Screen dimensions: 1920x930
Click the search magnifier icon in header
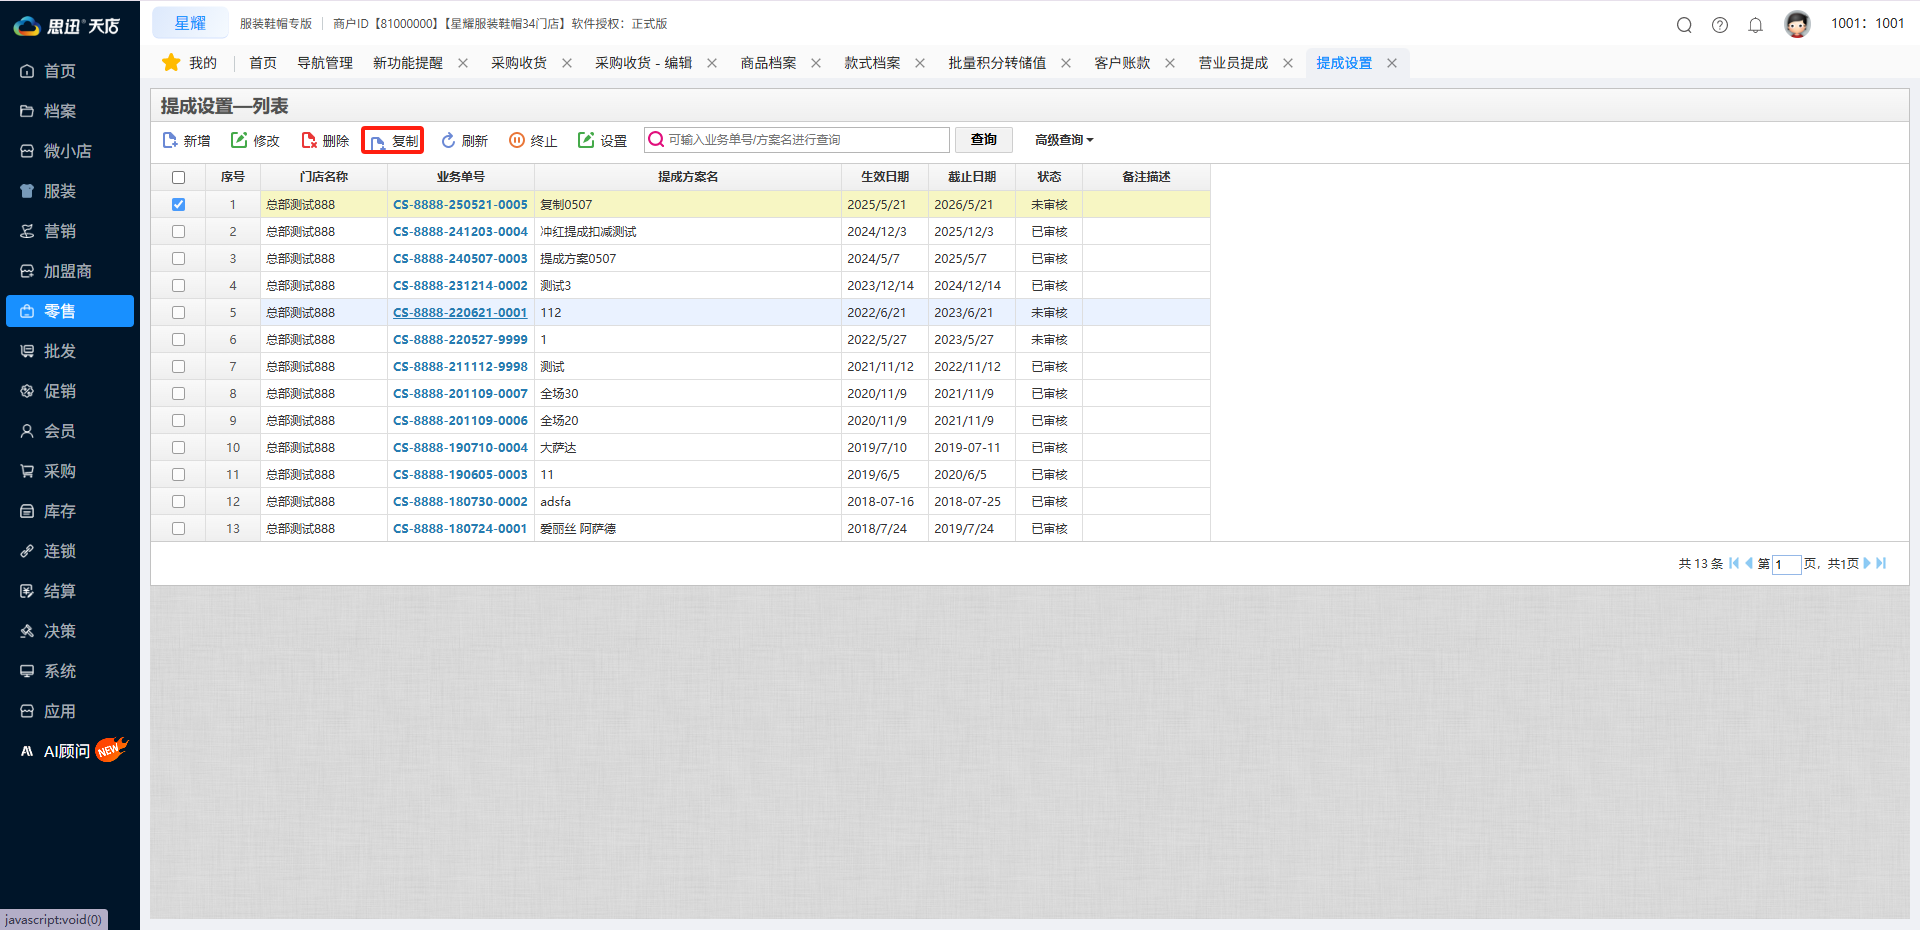(1684, 25)
